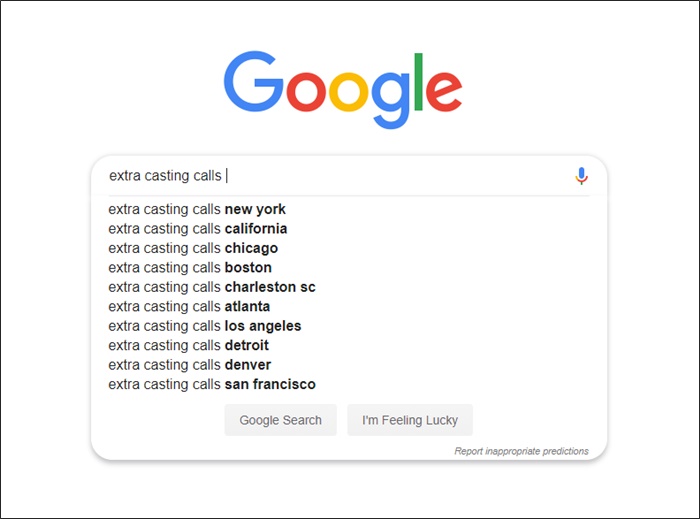Click the text 'extra casting calls' in search box
Screen dimensions: 700x519
tap(165, 176)
